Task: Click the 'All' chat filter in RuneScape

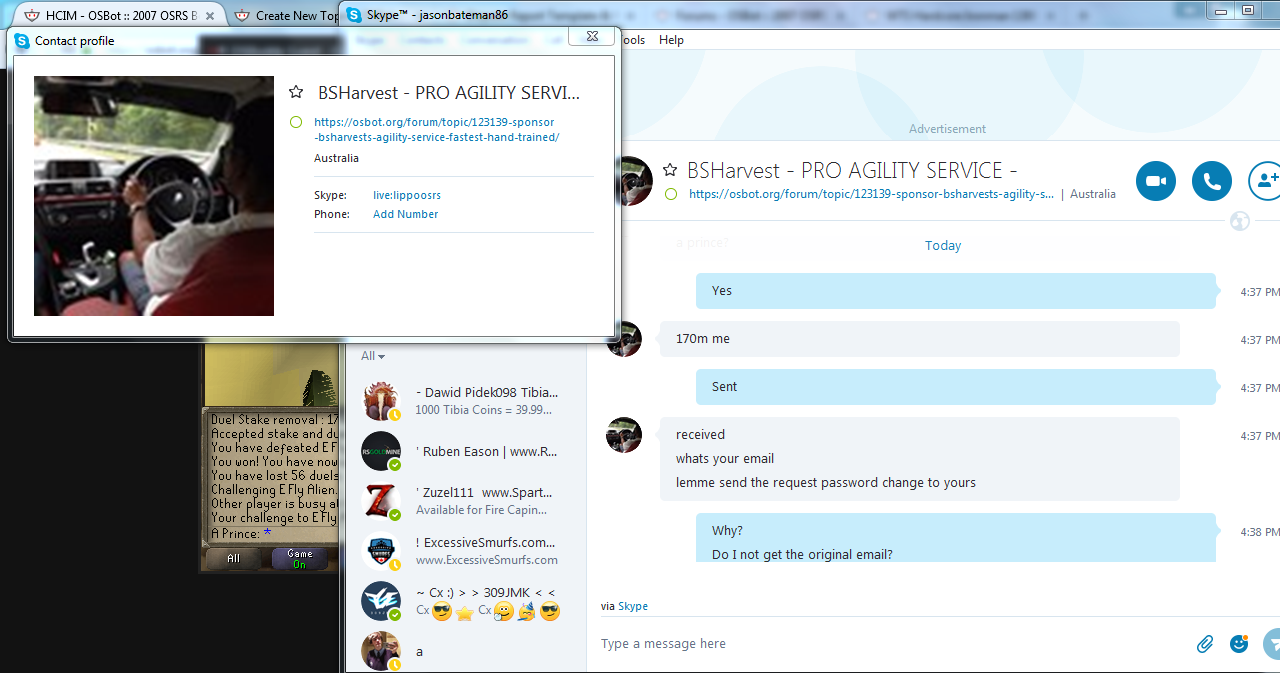Action: click(x=234, y=558)
